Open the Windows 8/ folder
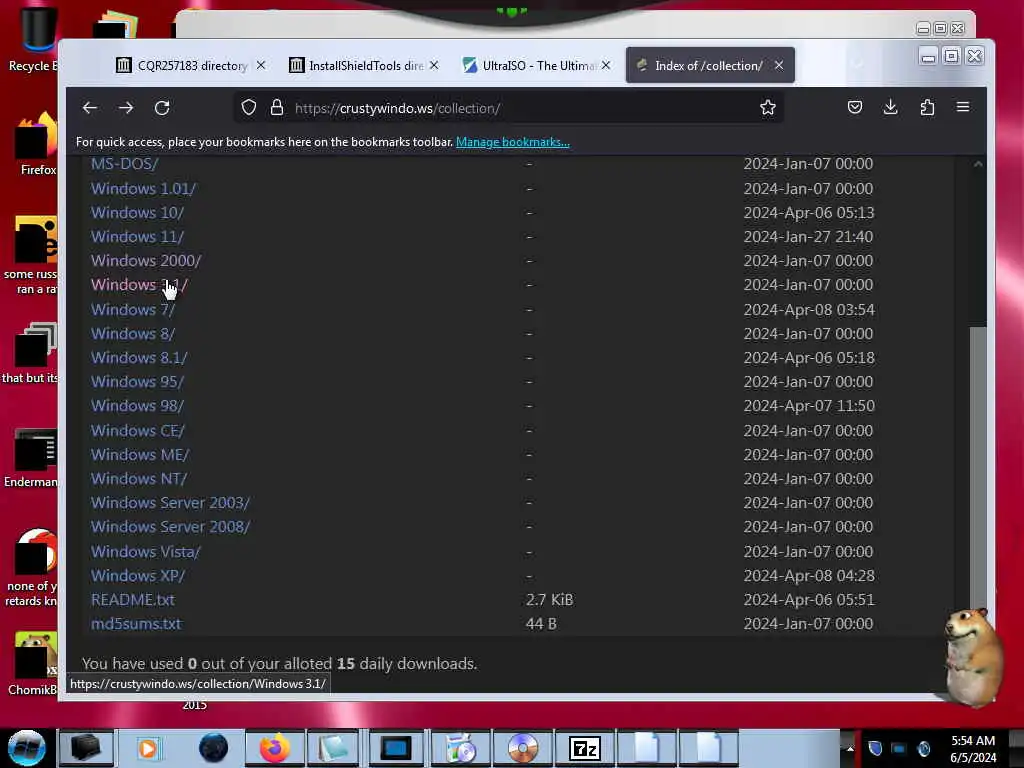1024x768 pixels. [133, 334]
